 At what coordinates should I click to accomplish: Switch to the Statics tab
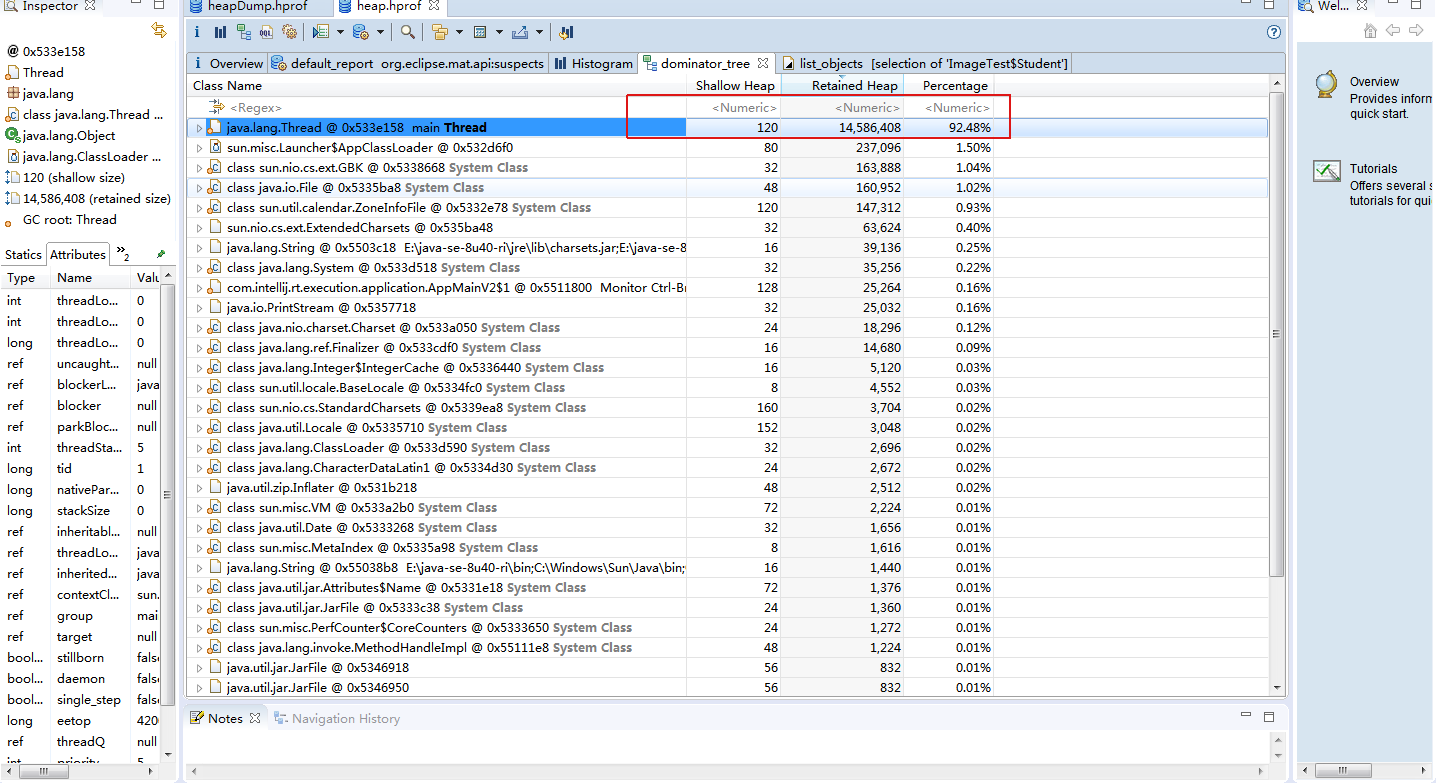[x=23, y=255]
